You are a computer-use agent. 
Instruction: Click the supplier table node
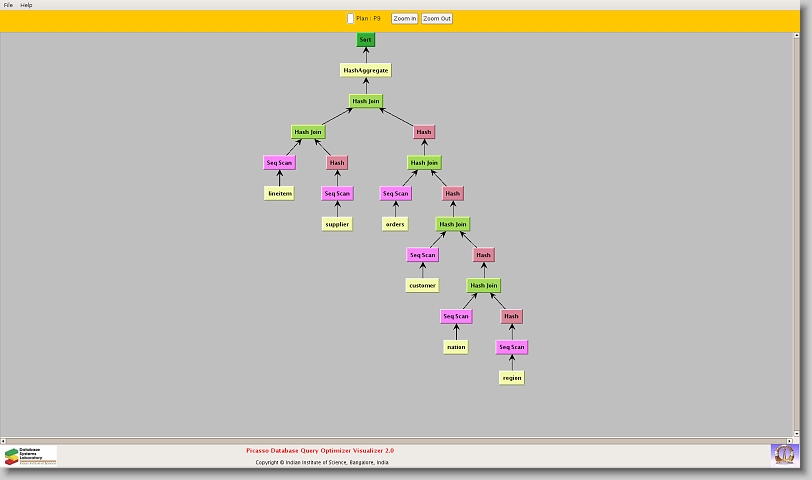[337, 224]
